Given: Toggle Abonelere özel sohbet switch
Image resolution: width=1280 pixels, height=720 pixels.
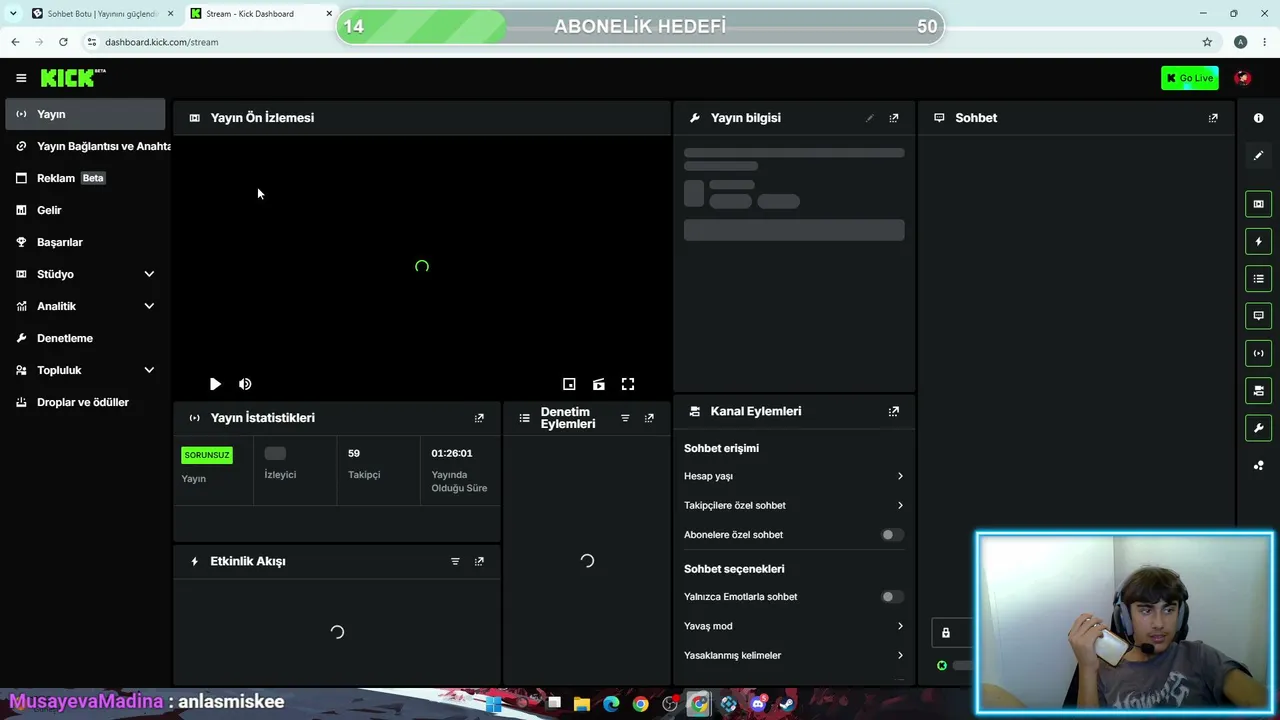Looking at the screenshot, I should [892, 535].
